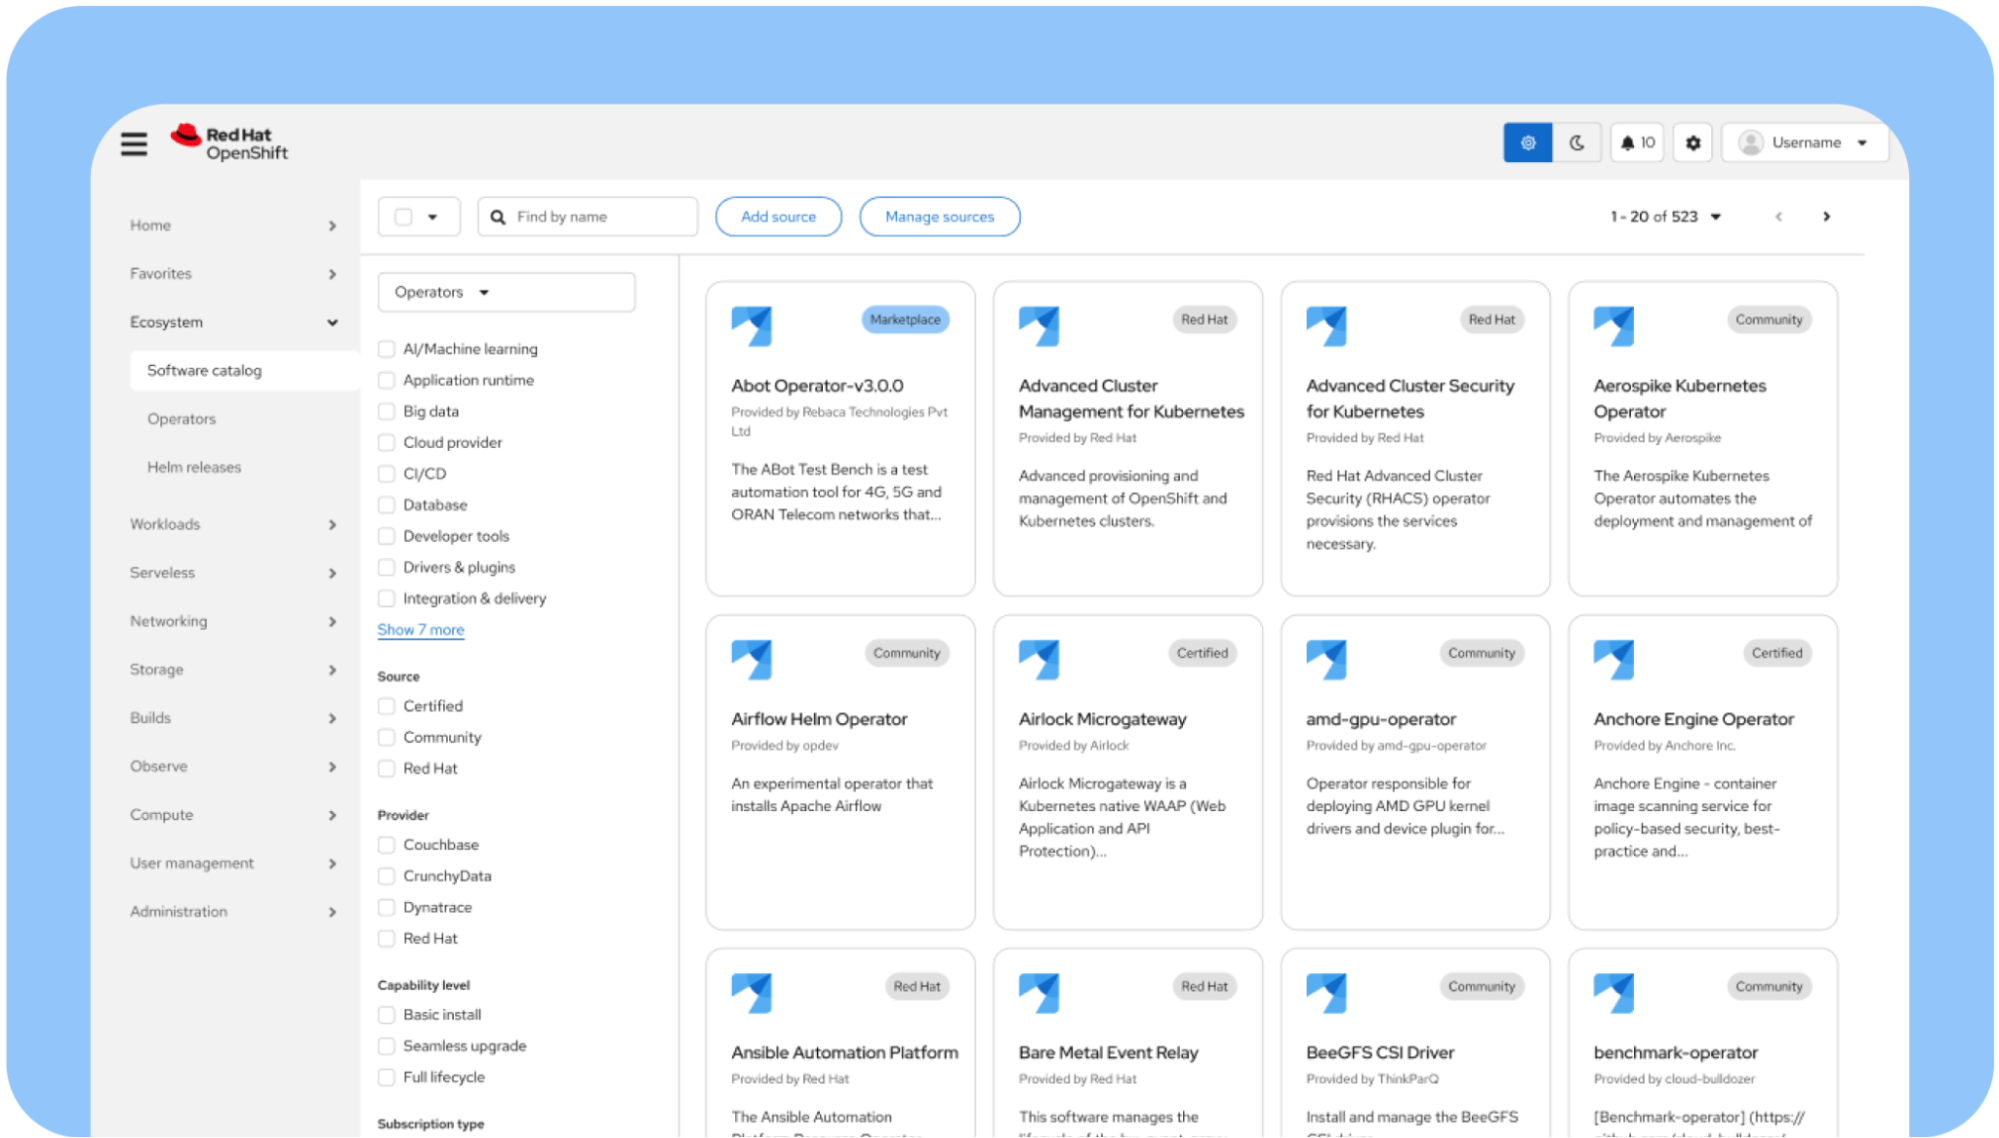Open the hamburger navigation menu
The image size is (1999, 1138).
[134, 144]
